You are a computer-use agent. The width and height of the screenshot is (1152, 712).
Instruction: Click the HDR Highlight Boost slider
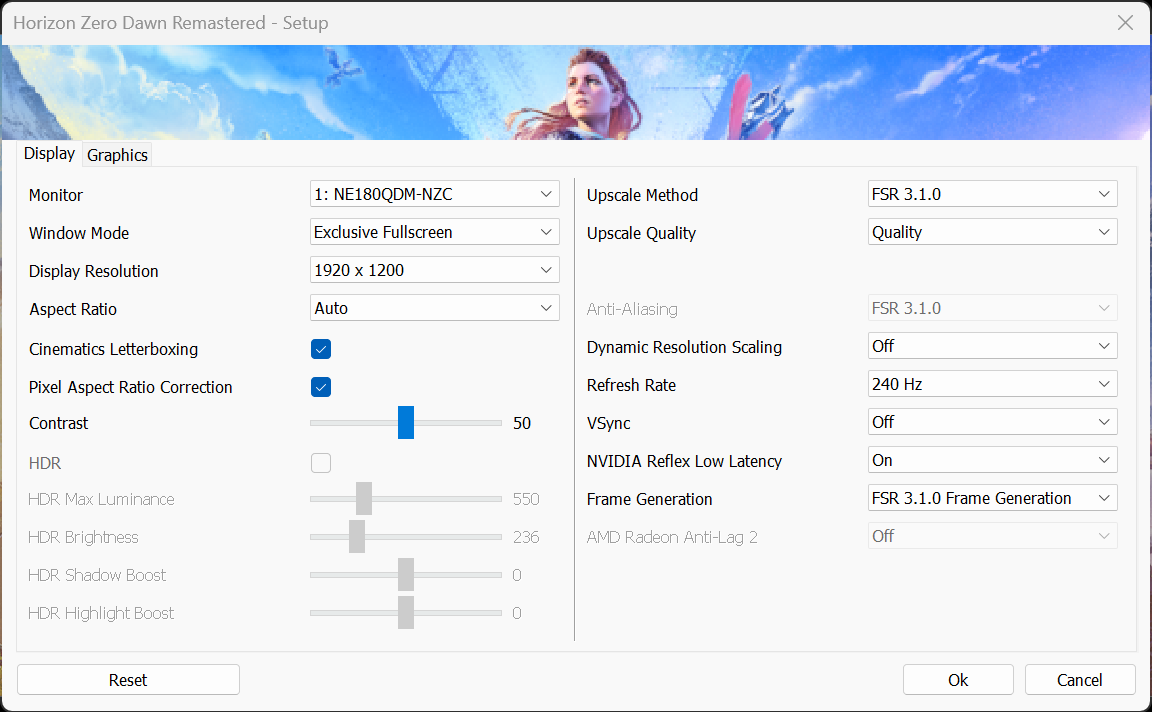[406, 613]
